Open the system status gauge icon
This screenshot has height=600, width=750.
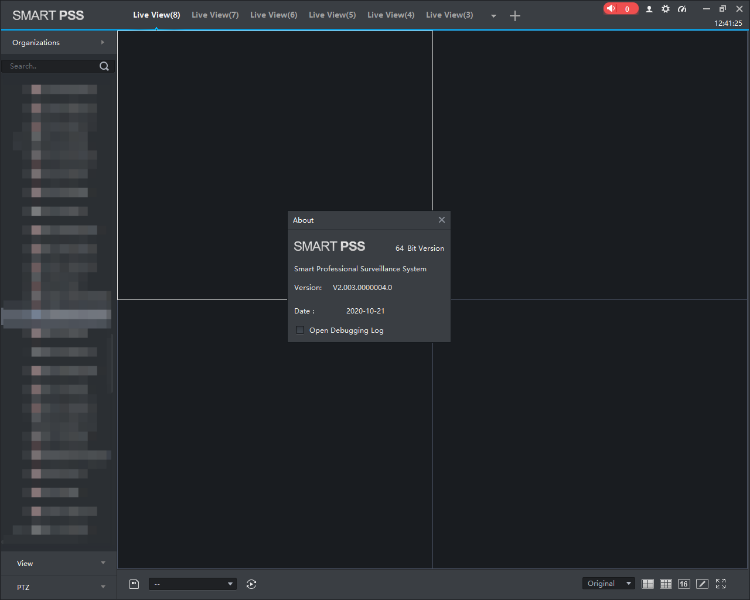point(682,9)
